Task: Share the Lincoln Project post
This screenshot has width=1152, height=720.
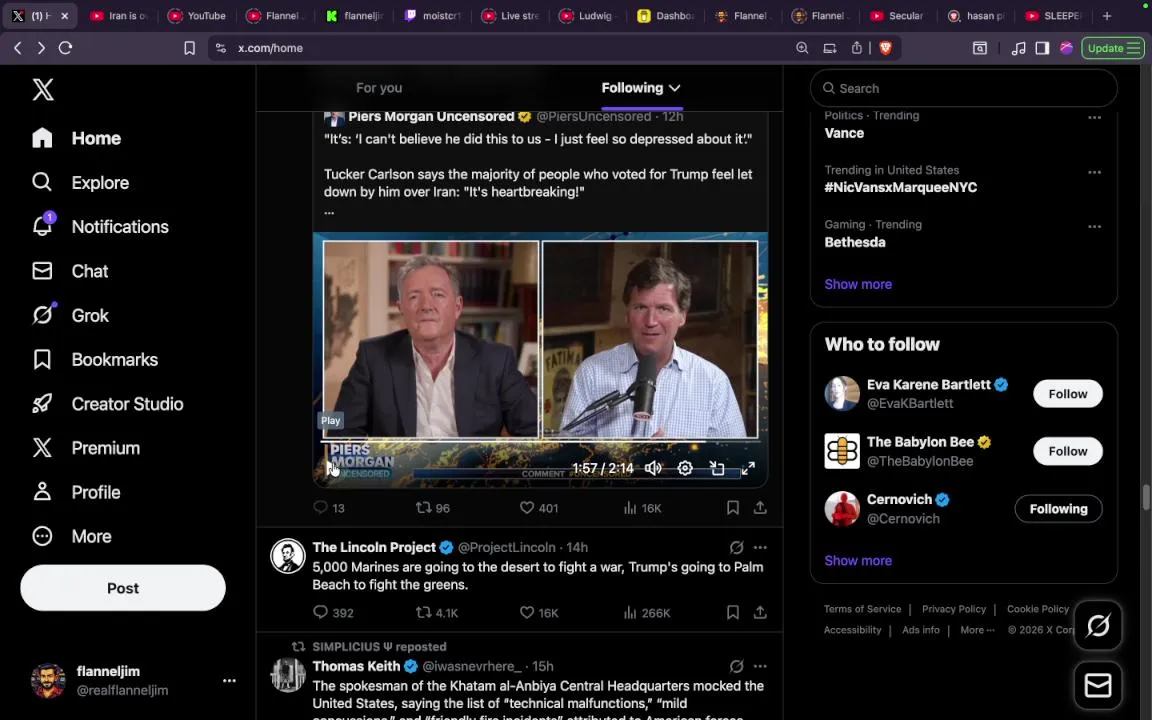Action: click(760, 613)
